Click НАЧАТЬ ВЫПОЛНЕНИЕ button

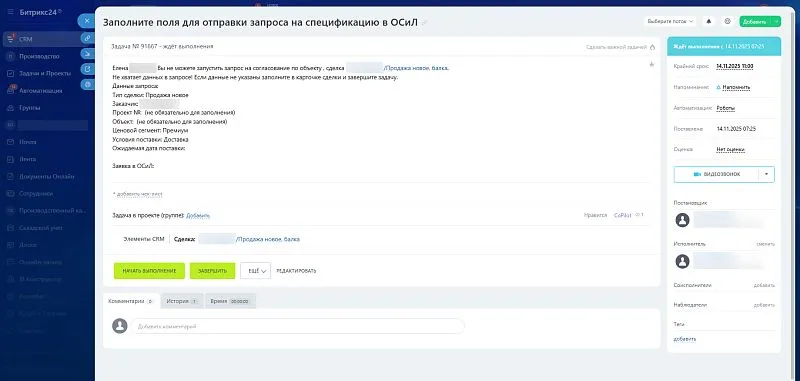149,271
